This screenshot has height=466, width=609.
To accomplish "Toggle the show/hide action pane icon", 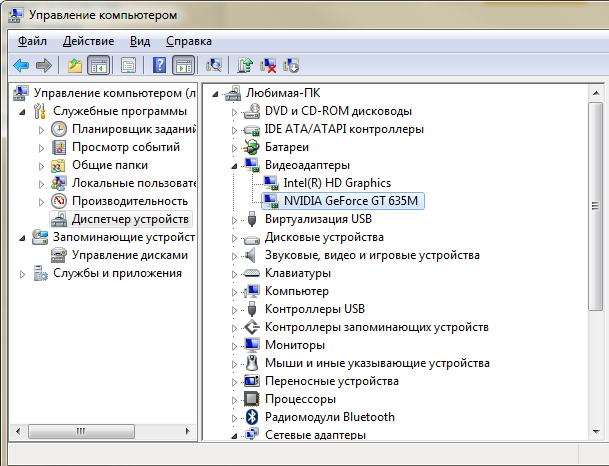I will pyautogui.click(x=184, y=65).
